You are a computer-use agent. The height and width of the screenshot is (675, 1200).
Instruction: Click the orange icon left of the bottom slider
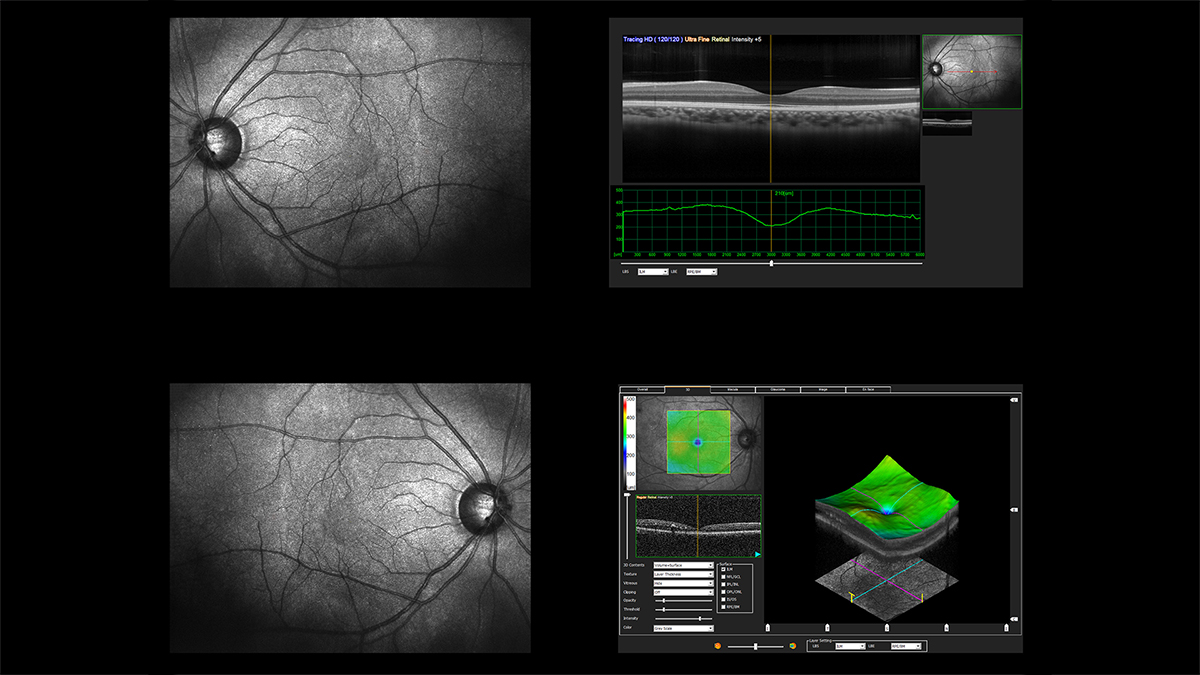click(x=717, y=646)
